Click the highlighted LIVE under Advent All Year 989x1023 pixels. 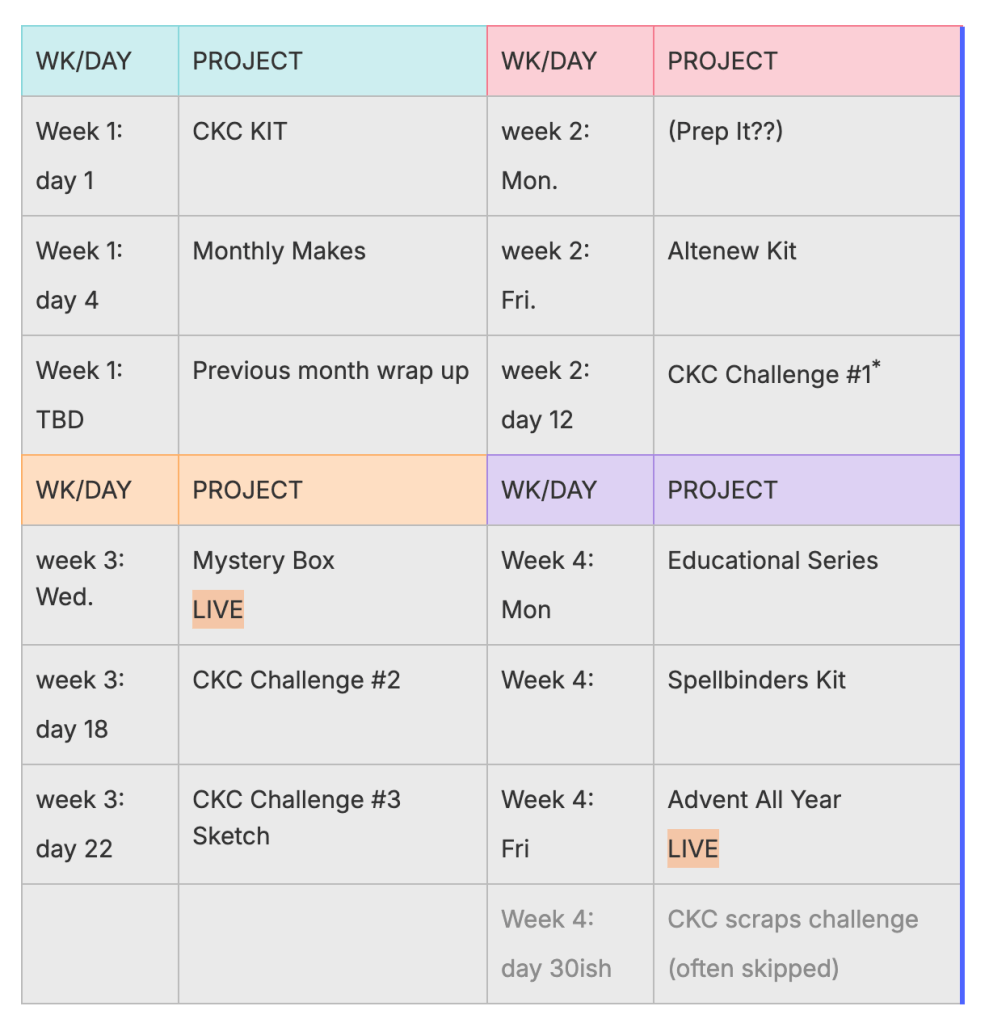693,849
